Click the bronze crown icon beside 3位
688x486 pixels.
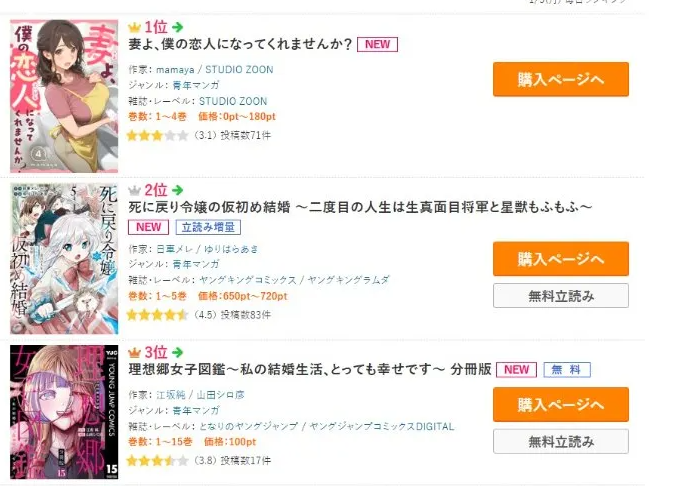pyautogui.click(x=134, y=352)
